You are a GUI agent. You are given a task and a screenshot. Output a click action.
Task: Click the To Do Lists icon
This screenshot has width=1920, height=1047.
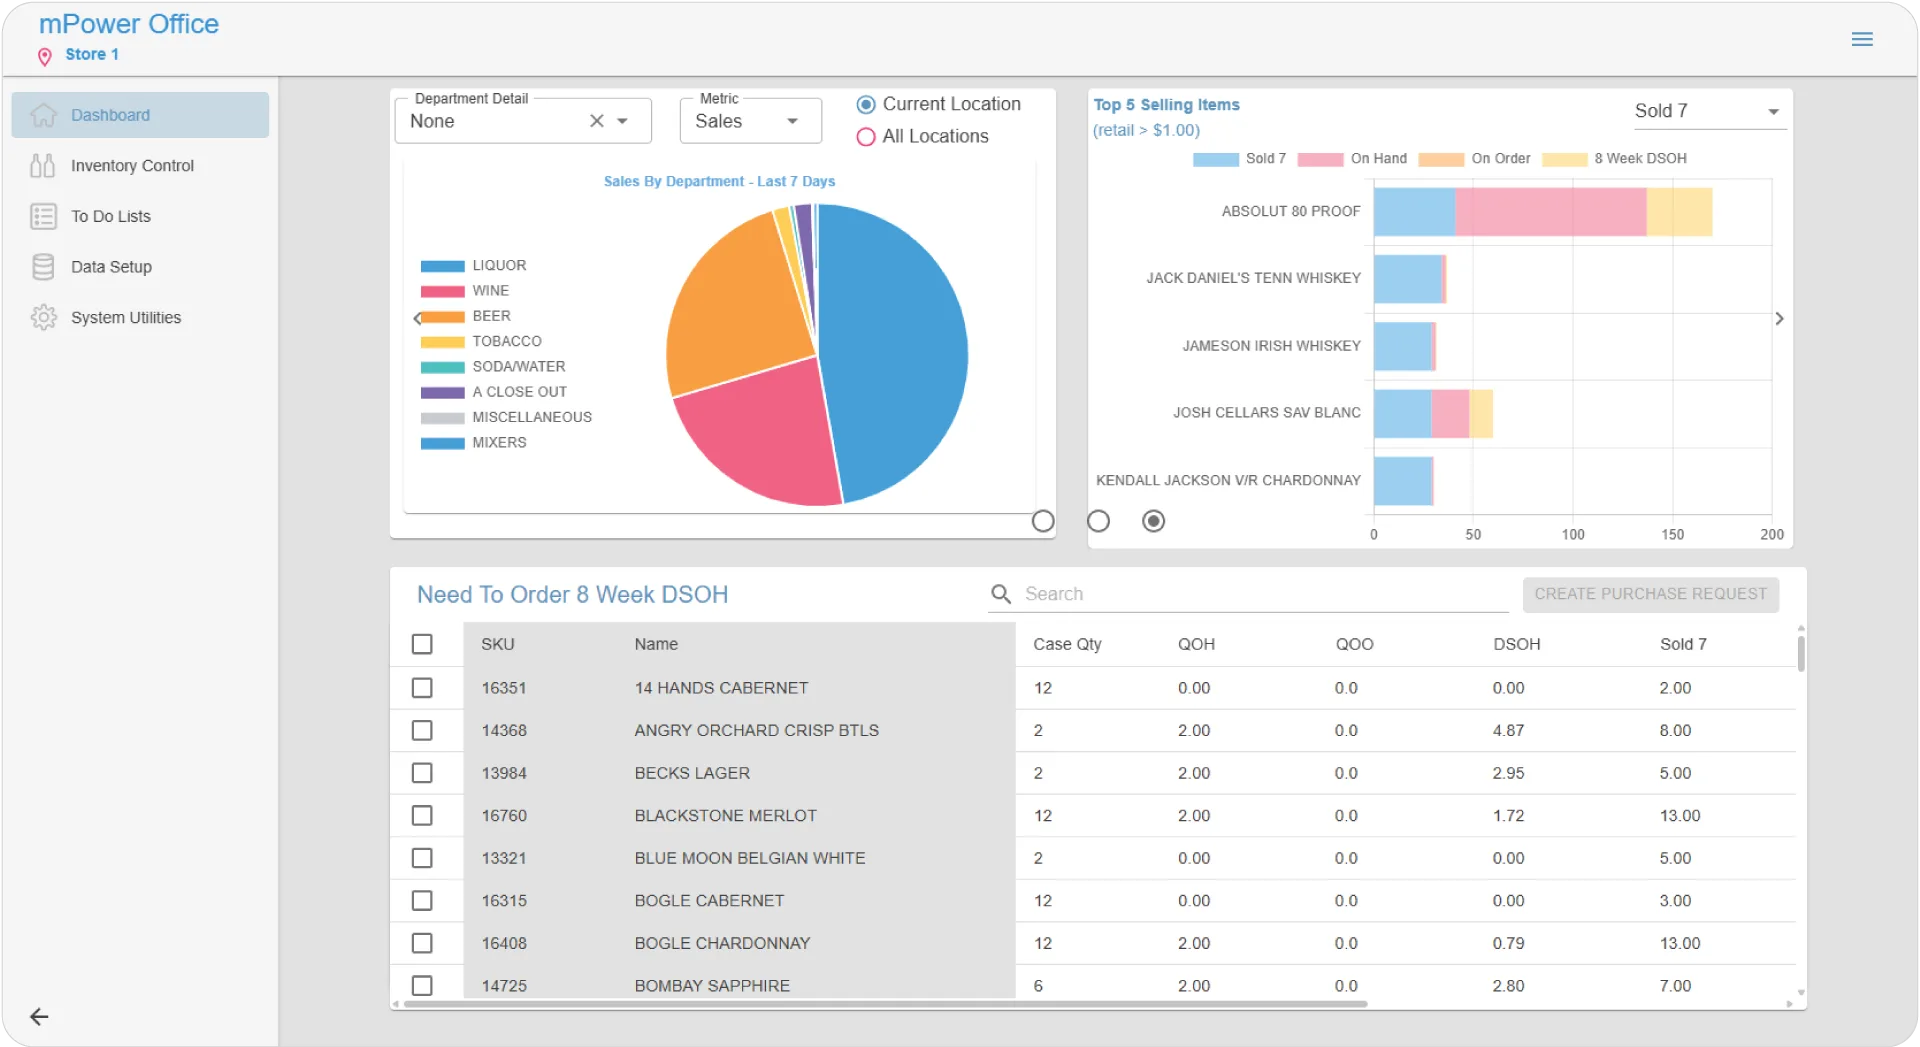[43, 216]
